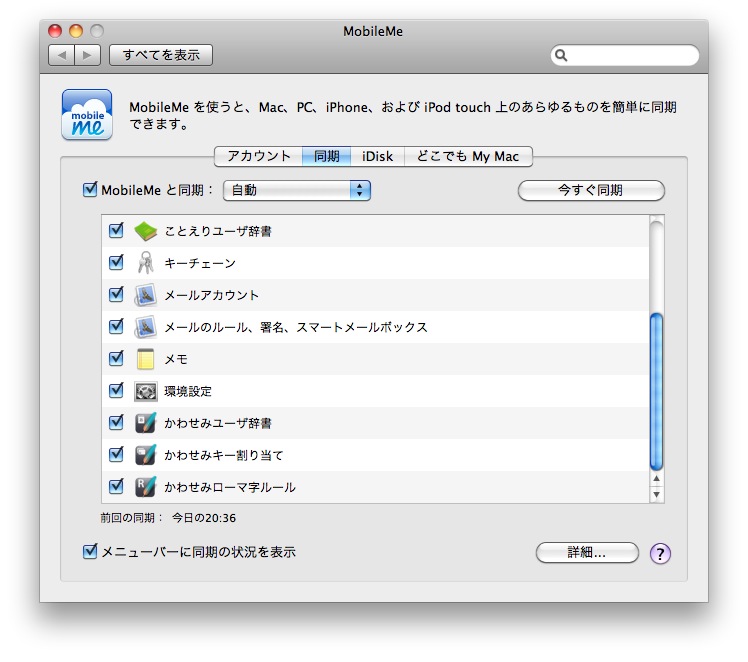Image resolution: width=748 pixels, height=662 pixels.
Task: Switch to the アカウント tab
Action: point(258,156)
